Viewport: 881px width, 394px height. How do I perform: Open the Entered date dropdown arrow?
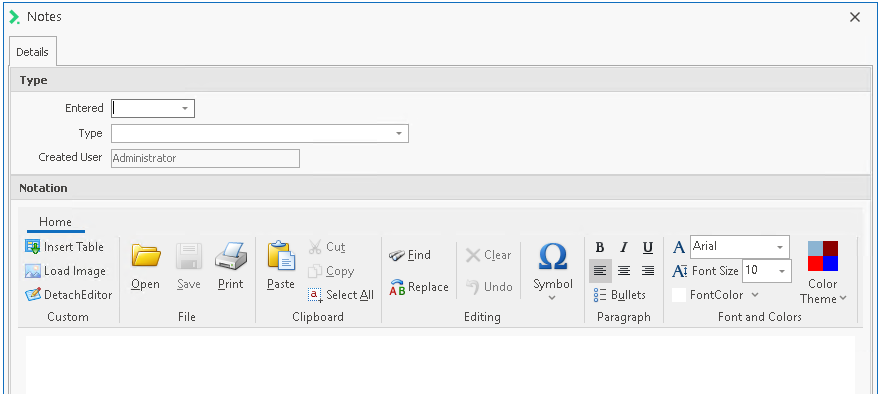point(185,108)
